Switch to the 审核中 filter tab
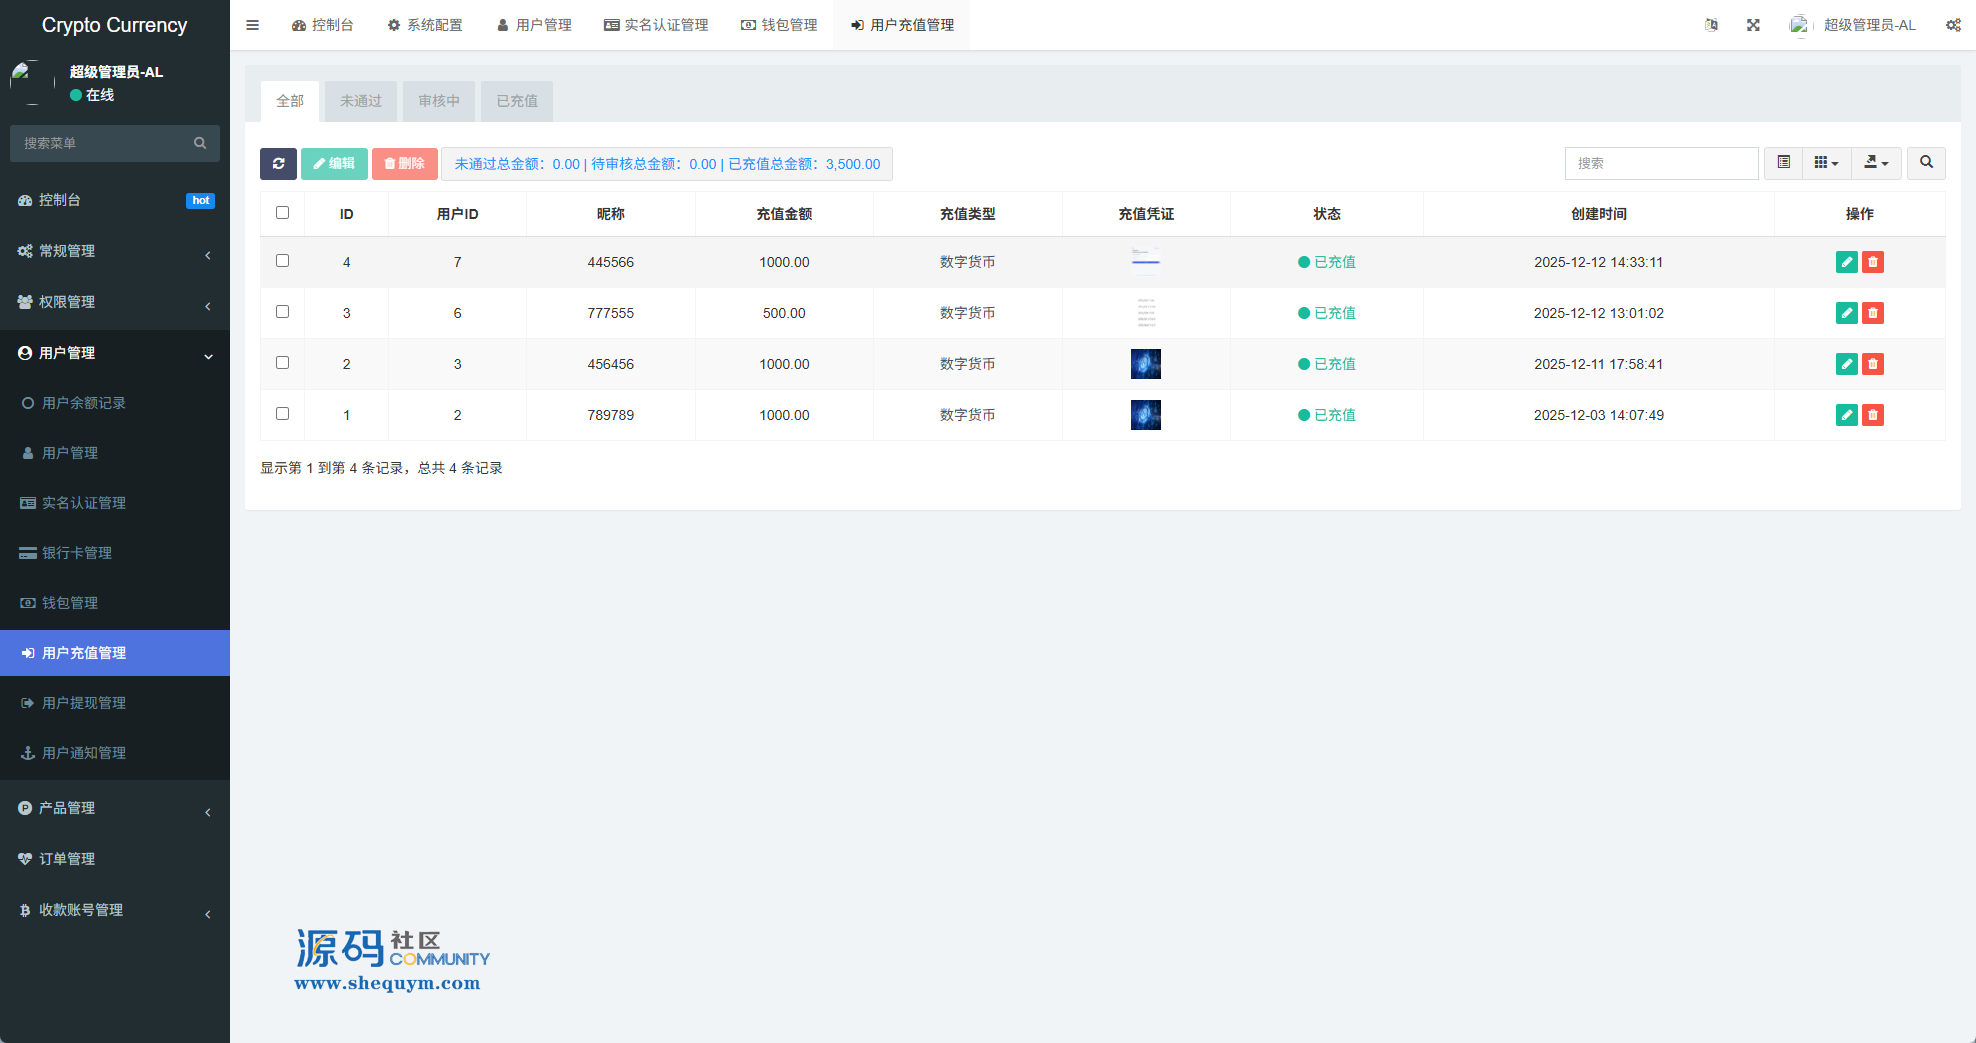1976x1043 pixels. (439, 101)
